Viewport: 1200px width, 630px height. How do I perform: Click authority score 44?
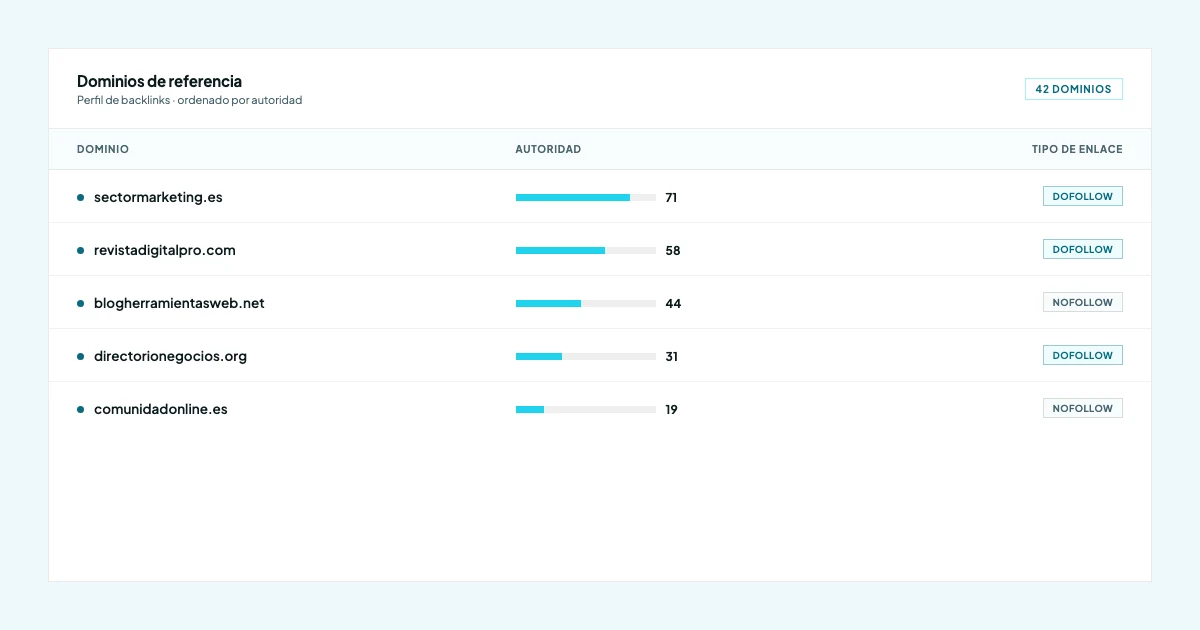coord(673,304)
